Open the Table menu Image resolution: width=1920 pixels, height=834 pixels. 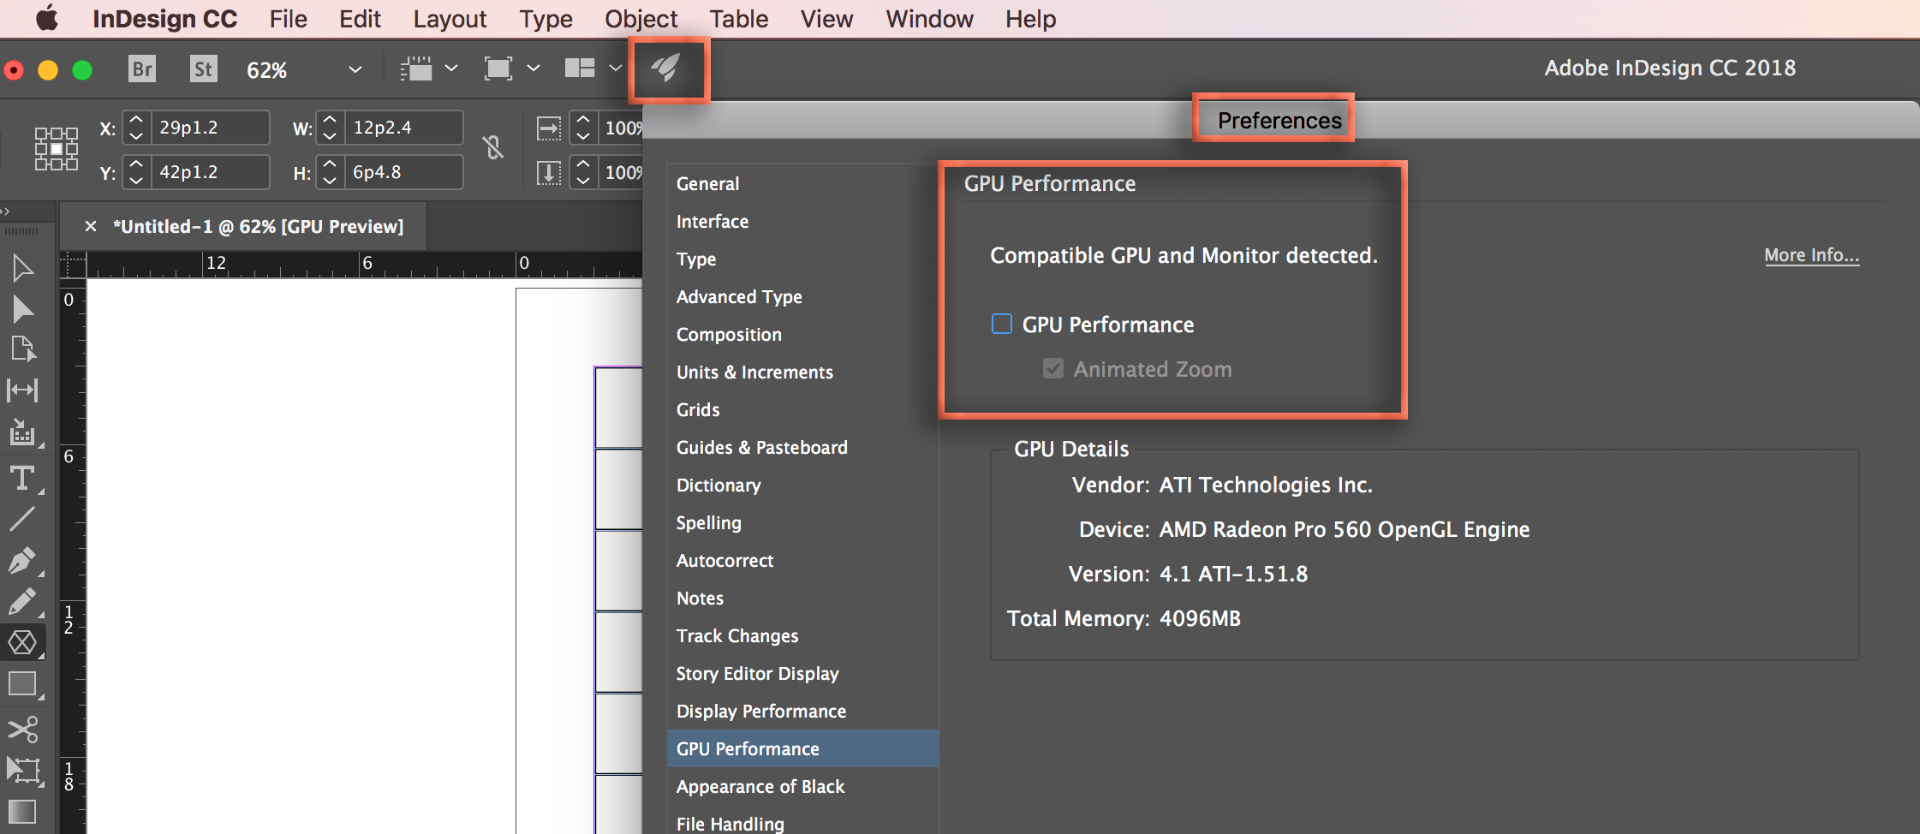[739, 19]
